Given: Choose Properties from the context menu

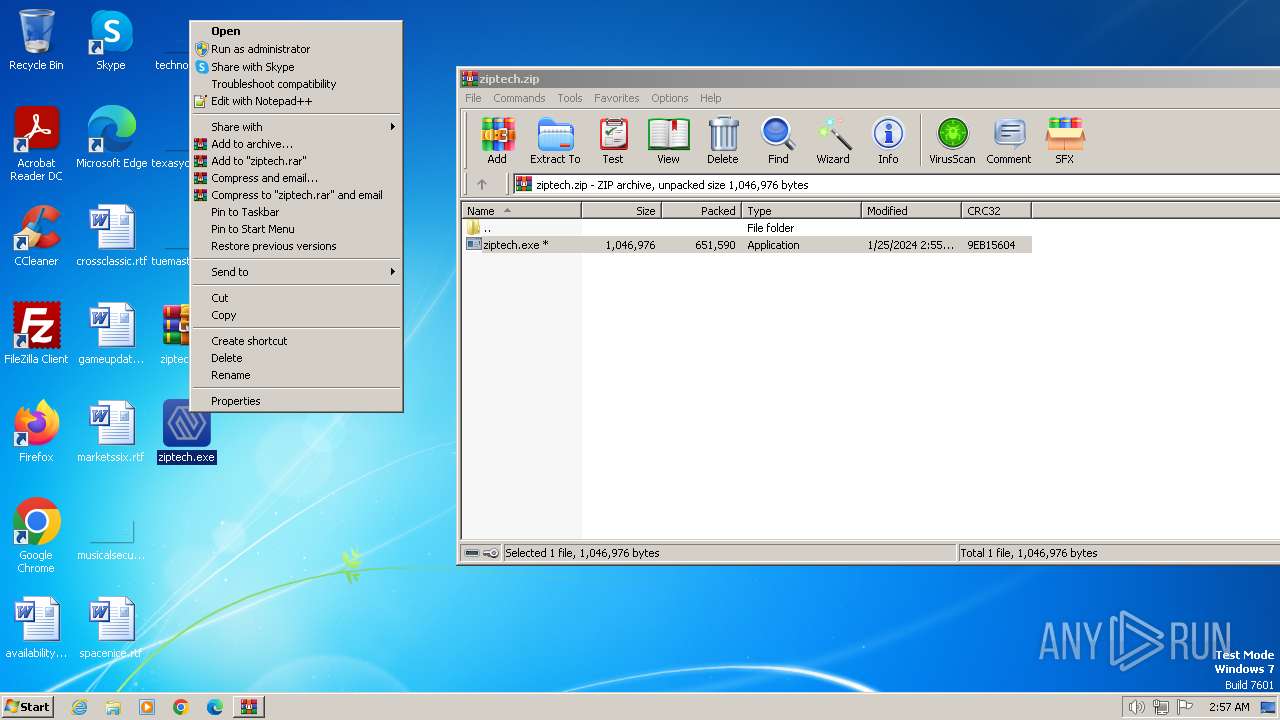Looking at the screenshot, I should (296, 401).
